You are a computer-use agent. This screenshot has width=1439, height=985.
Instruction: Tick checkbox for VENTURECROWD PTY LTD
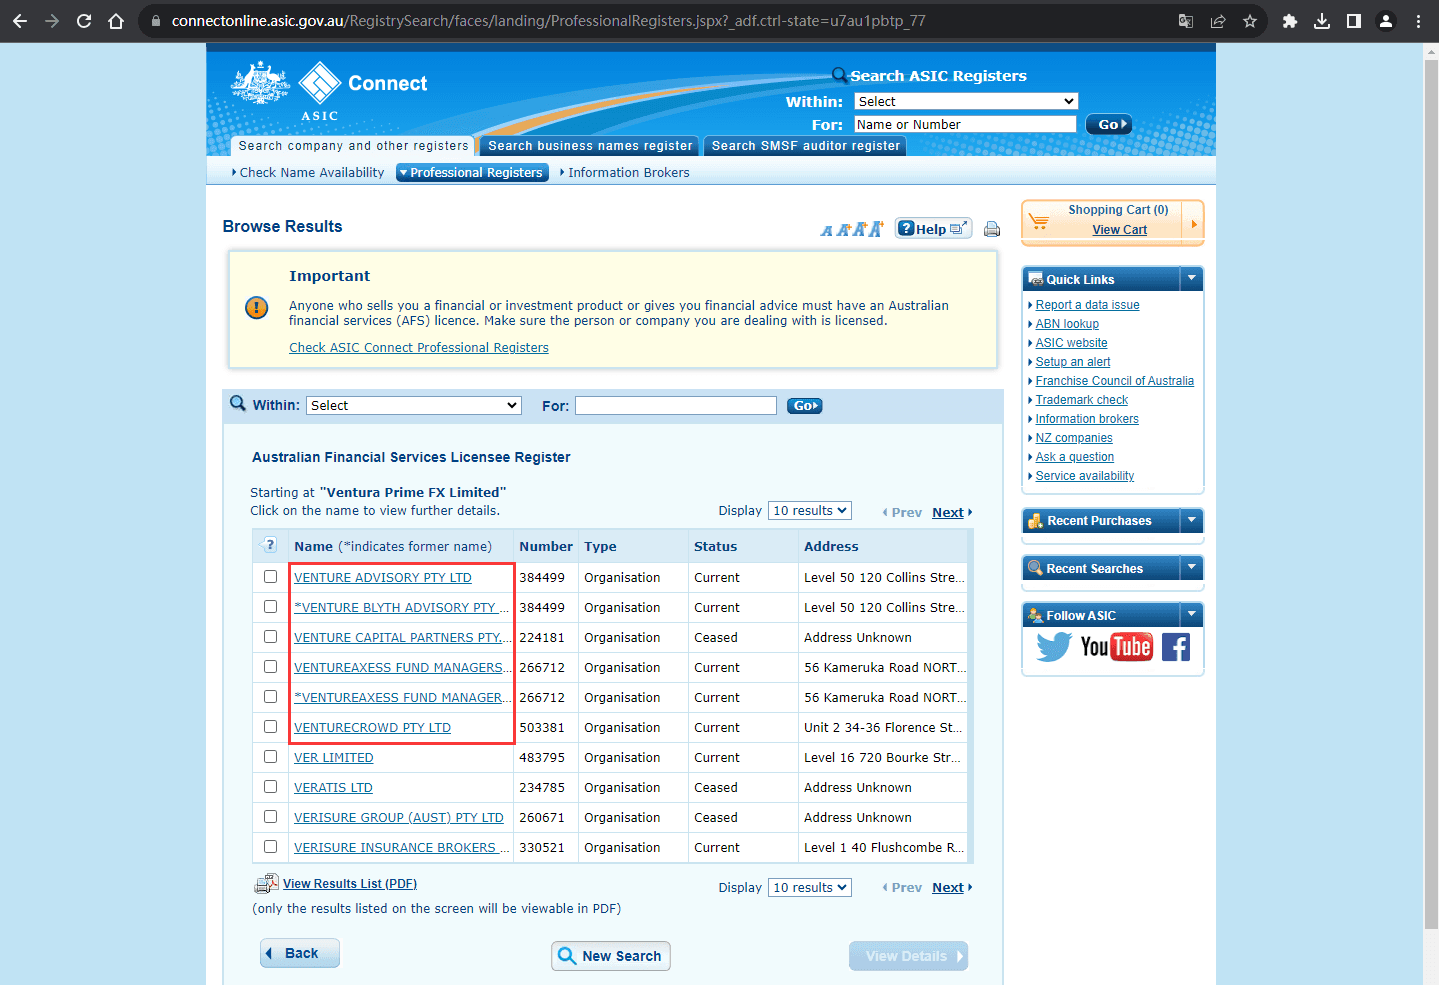tap(270, 727)
